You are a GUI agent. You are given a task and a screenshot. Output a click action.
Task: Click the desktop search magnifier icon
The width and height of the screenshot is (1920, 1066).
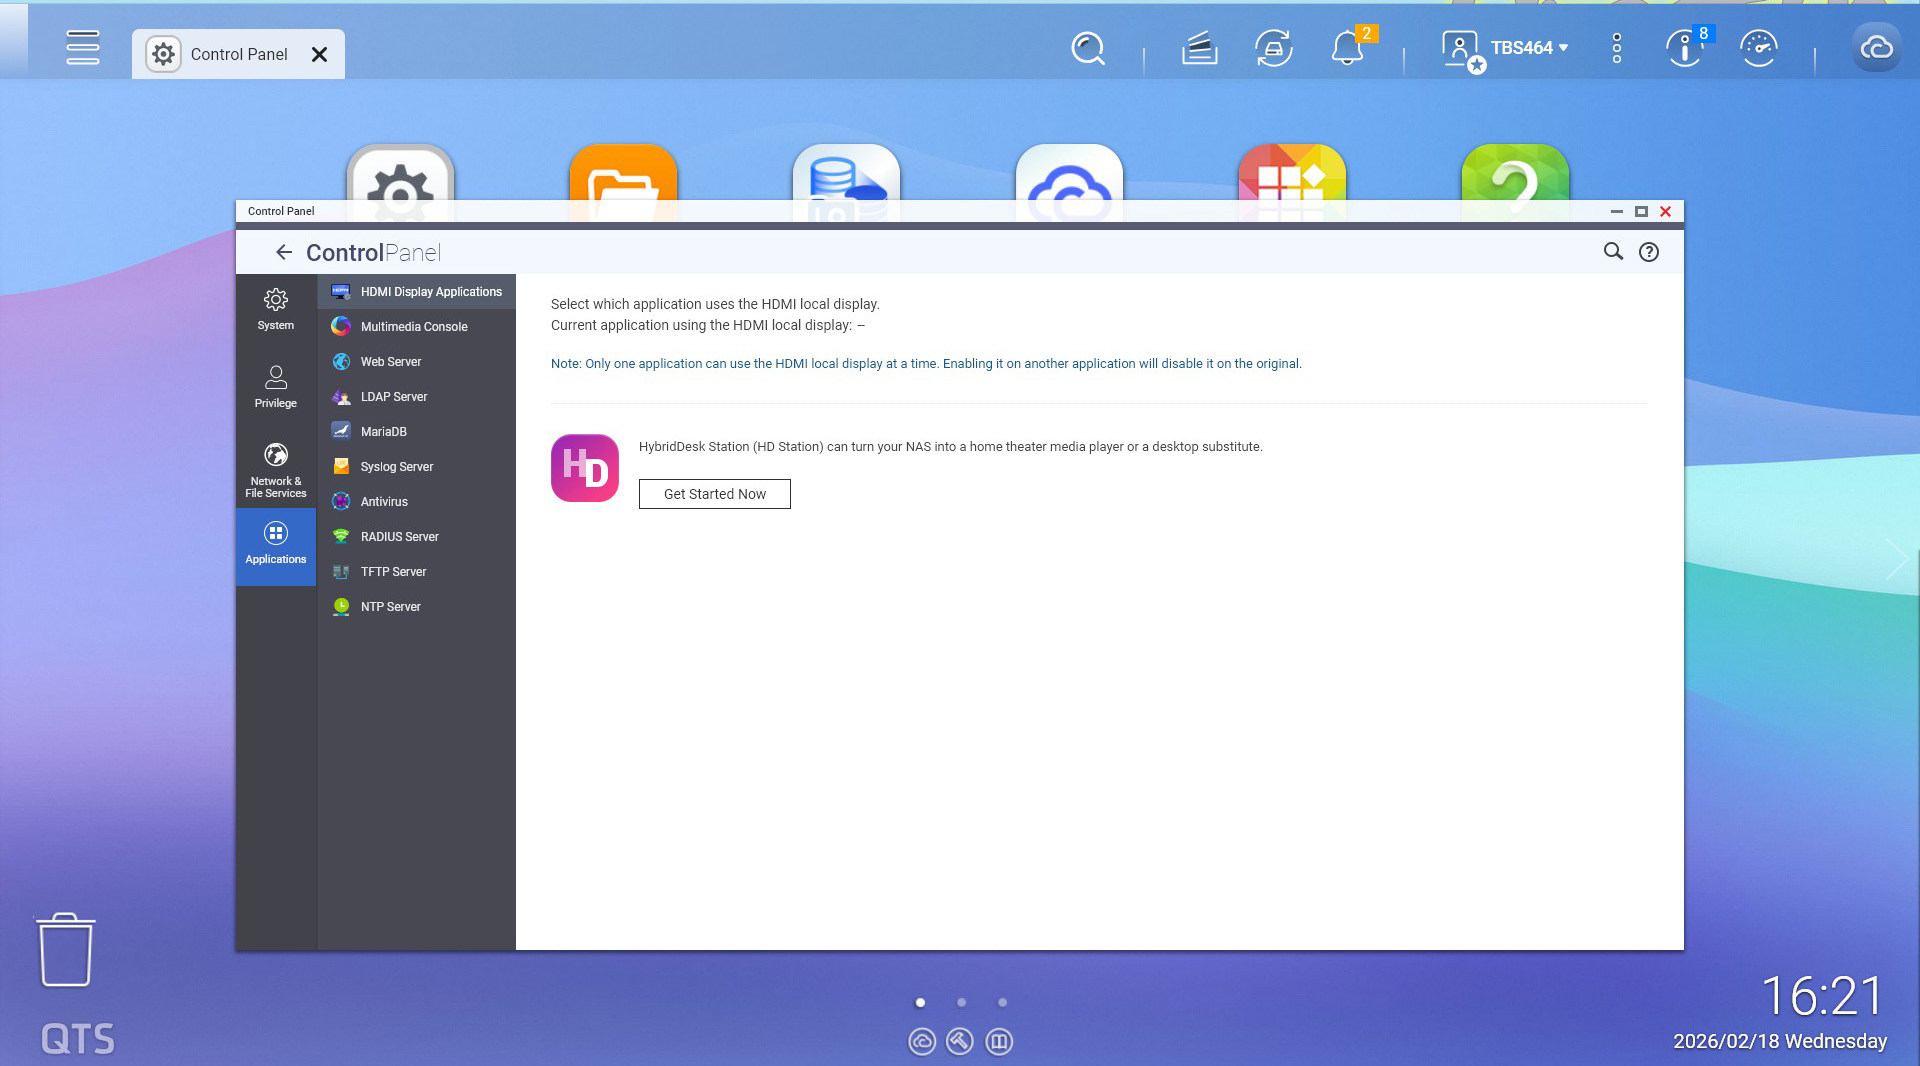coord(1087,48)
